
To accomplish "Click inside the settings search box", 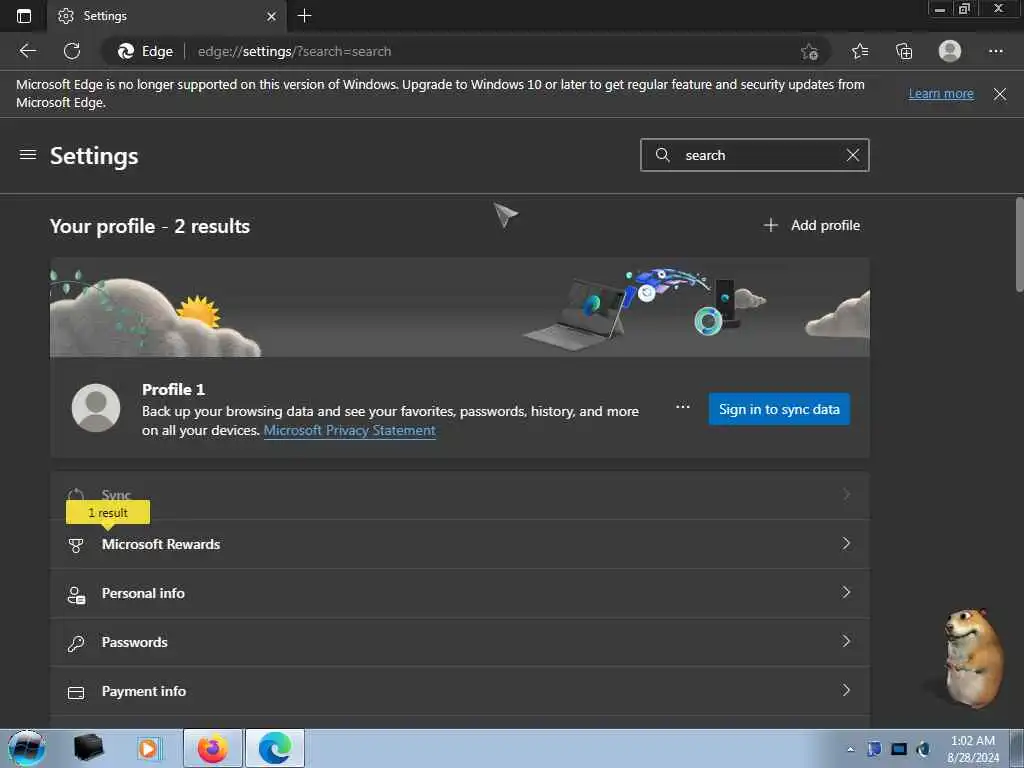I will 755,155.
